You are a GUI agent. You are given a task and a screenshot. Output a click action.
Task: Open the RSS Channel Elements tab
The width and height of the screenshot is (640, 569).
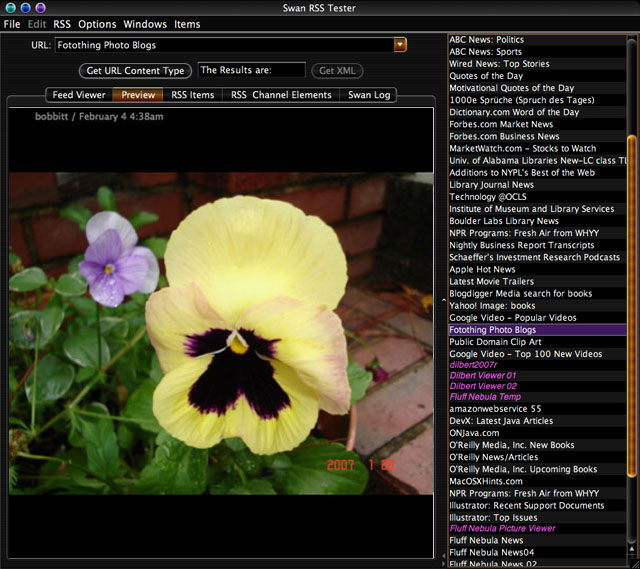click(x=281, y=95)
